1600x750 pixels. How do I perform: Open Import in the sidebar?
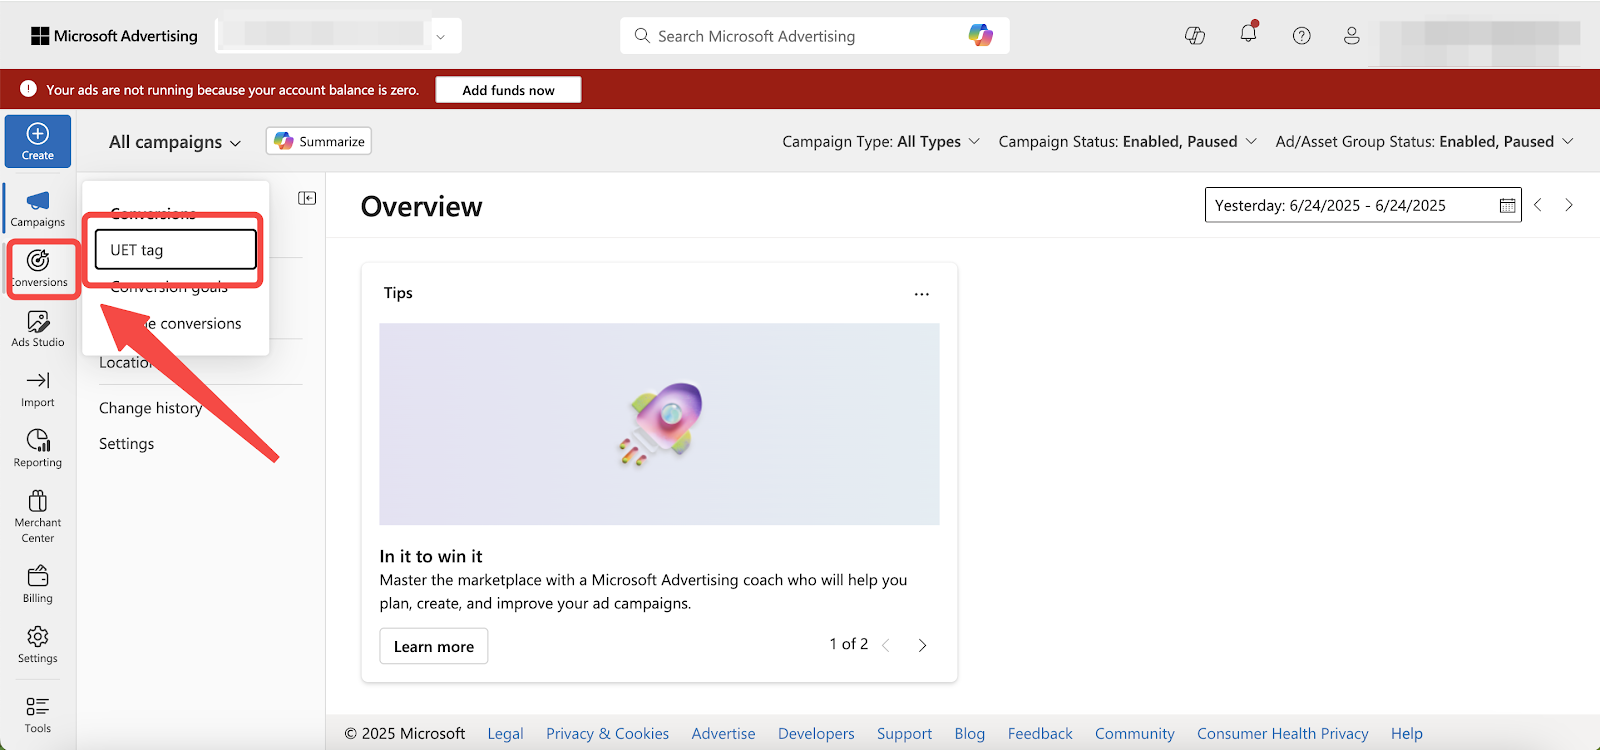tap(38, 389)
